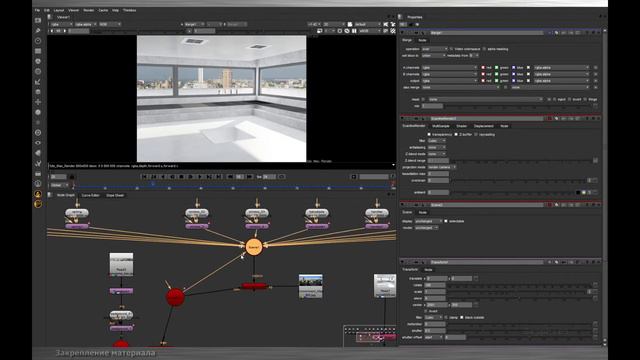Image resolution: width=640 pixels, height=360 pixels.
Task: Switch to the Curve Editor tab
Action: point(91,196)
